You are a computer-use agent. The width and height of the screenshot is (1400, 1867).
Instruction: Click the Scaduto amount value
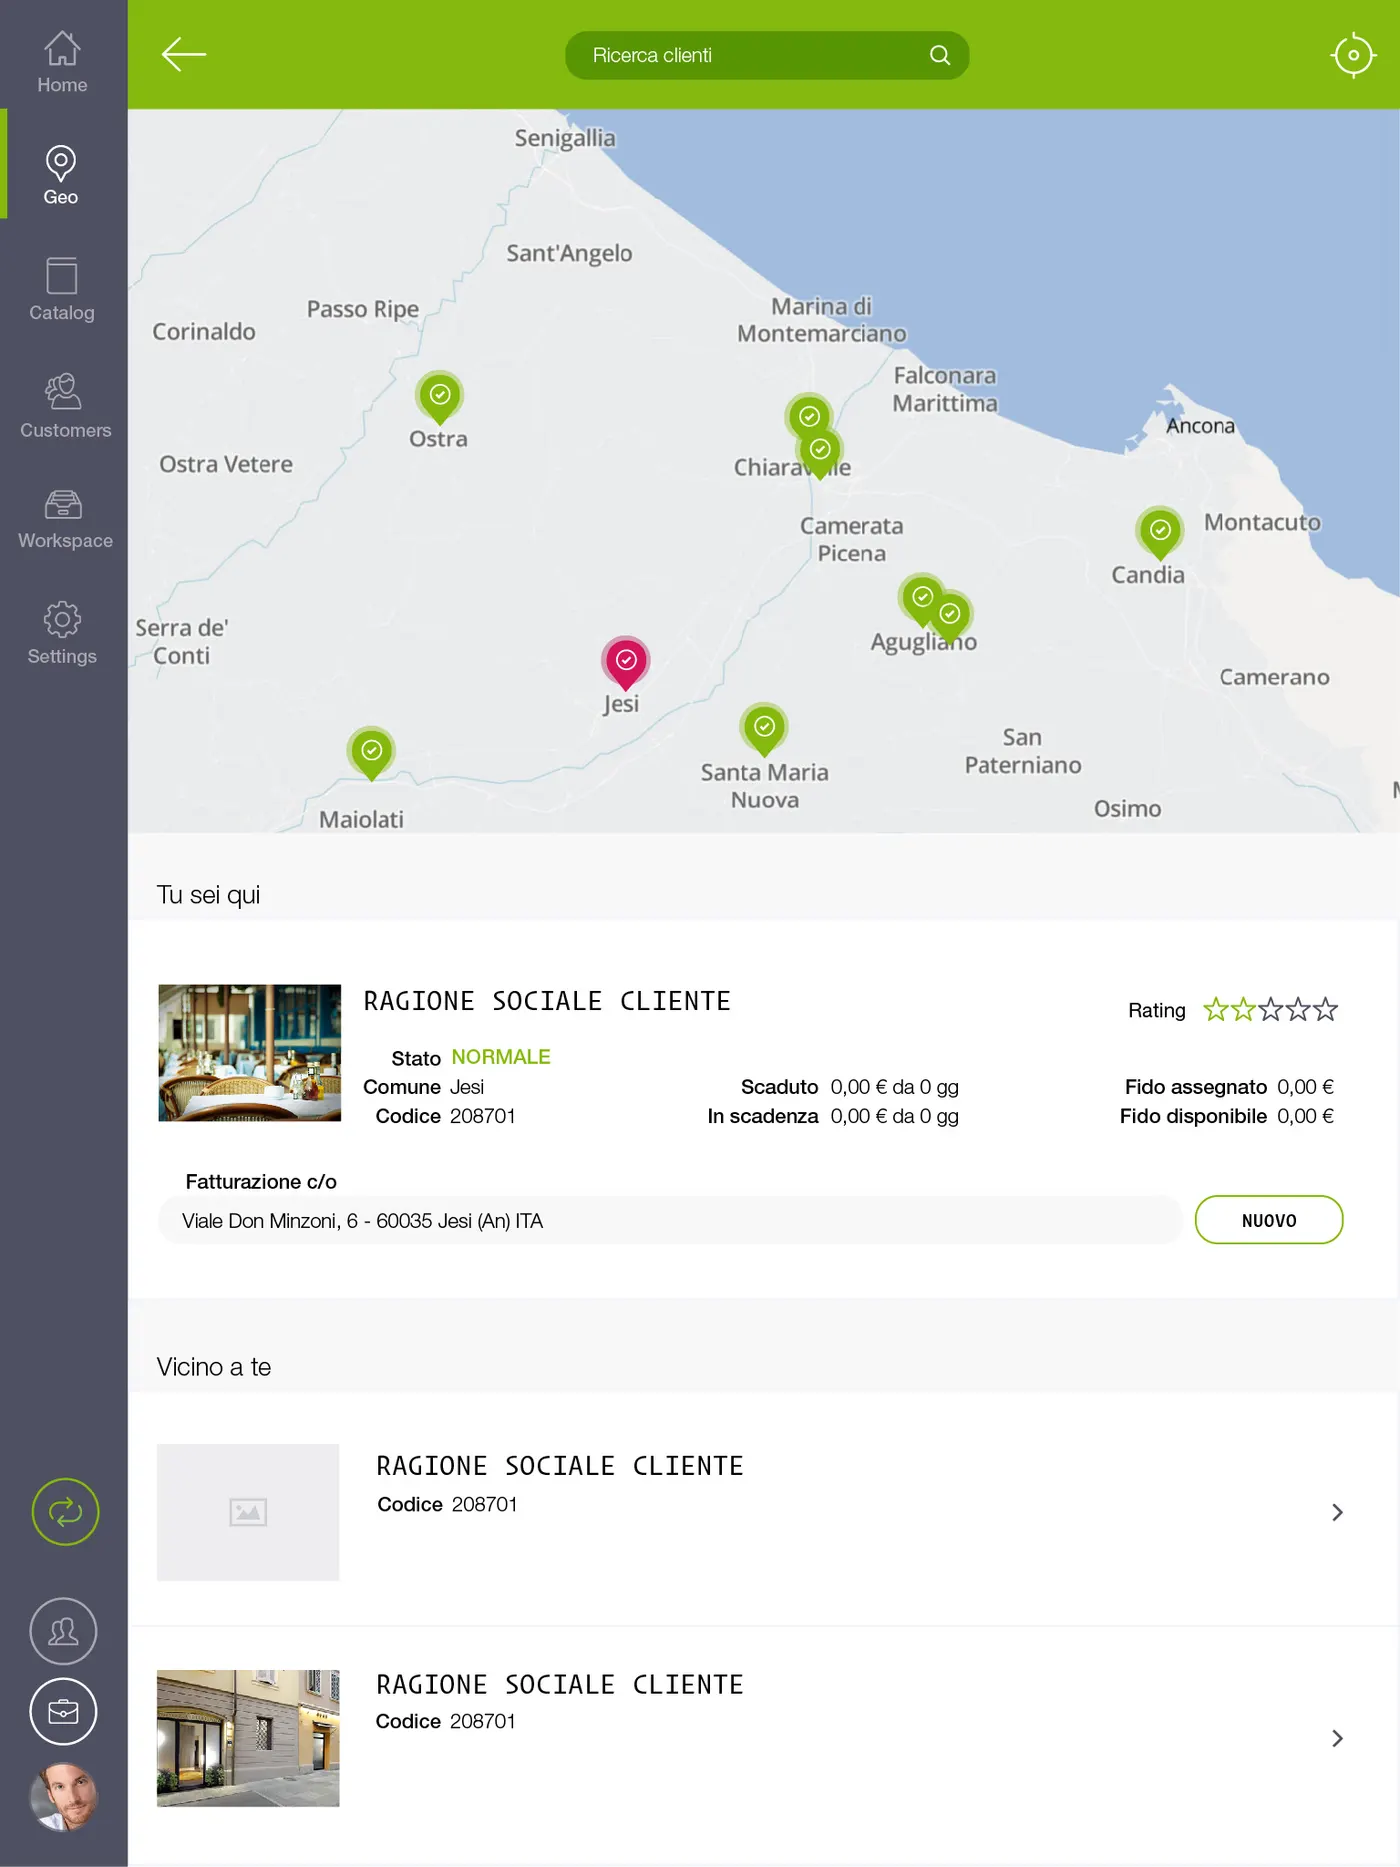click(x=894, y=1087)
